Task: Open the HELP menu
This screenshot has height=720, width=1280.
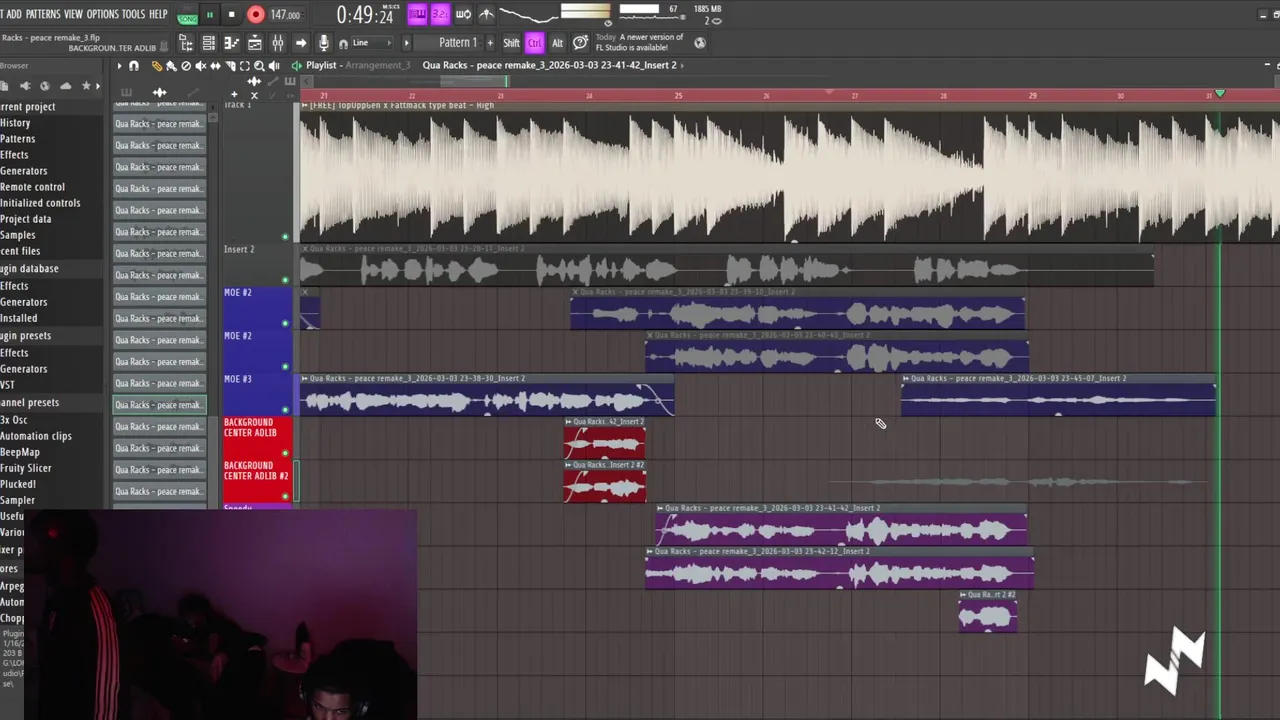Action: coord(158,14)
